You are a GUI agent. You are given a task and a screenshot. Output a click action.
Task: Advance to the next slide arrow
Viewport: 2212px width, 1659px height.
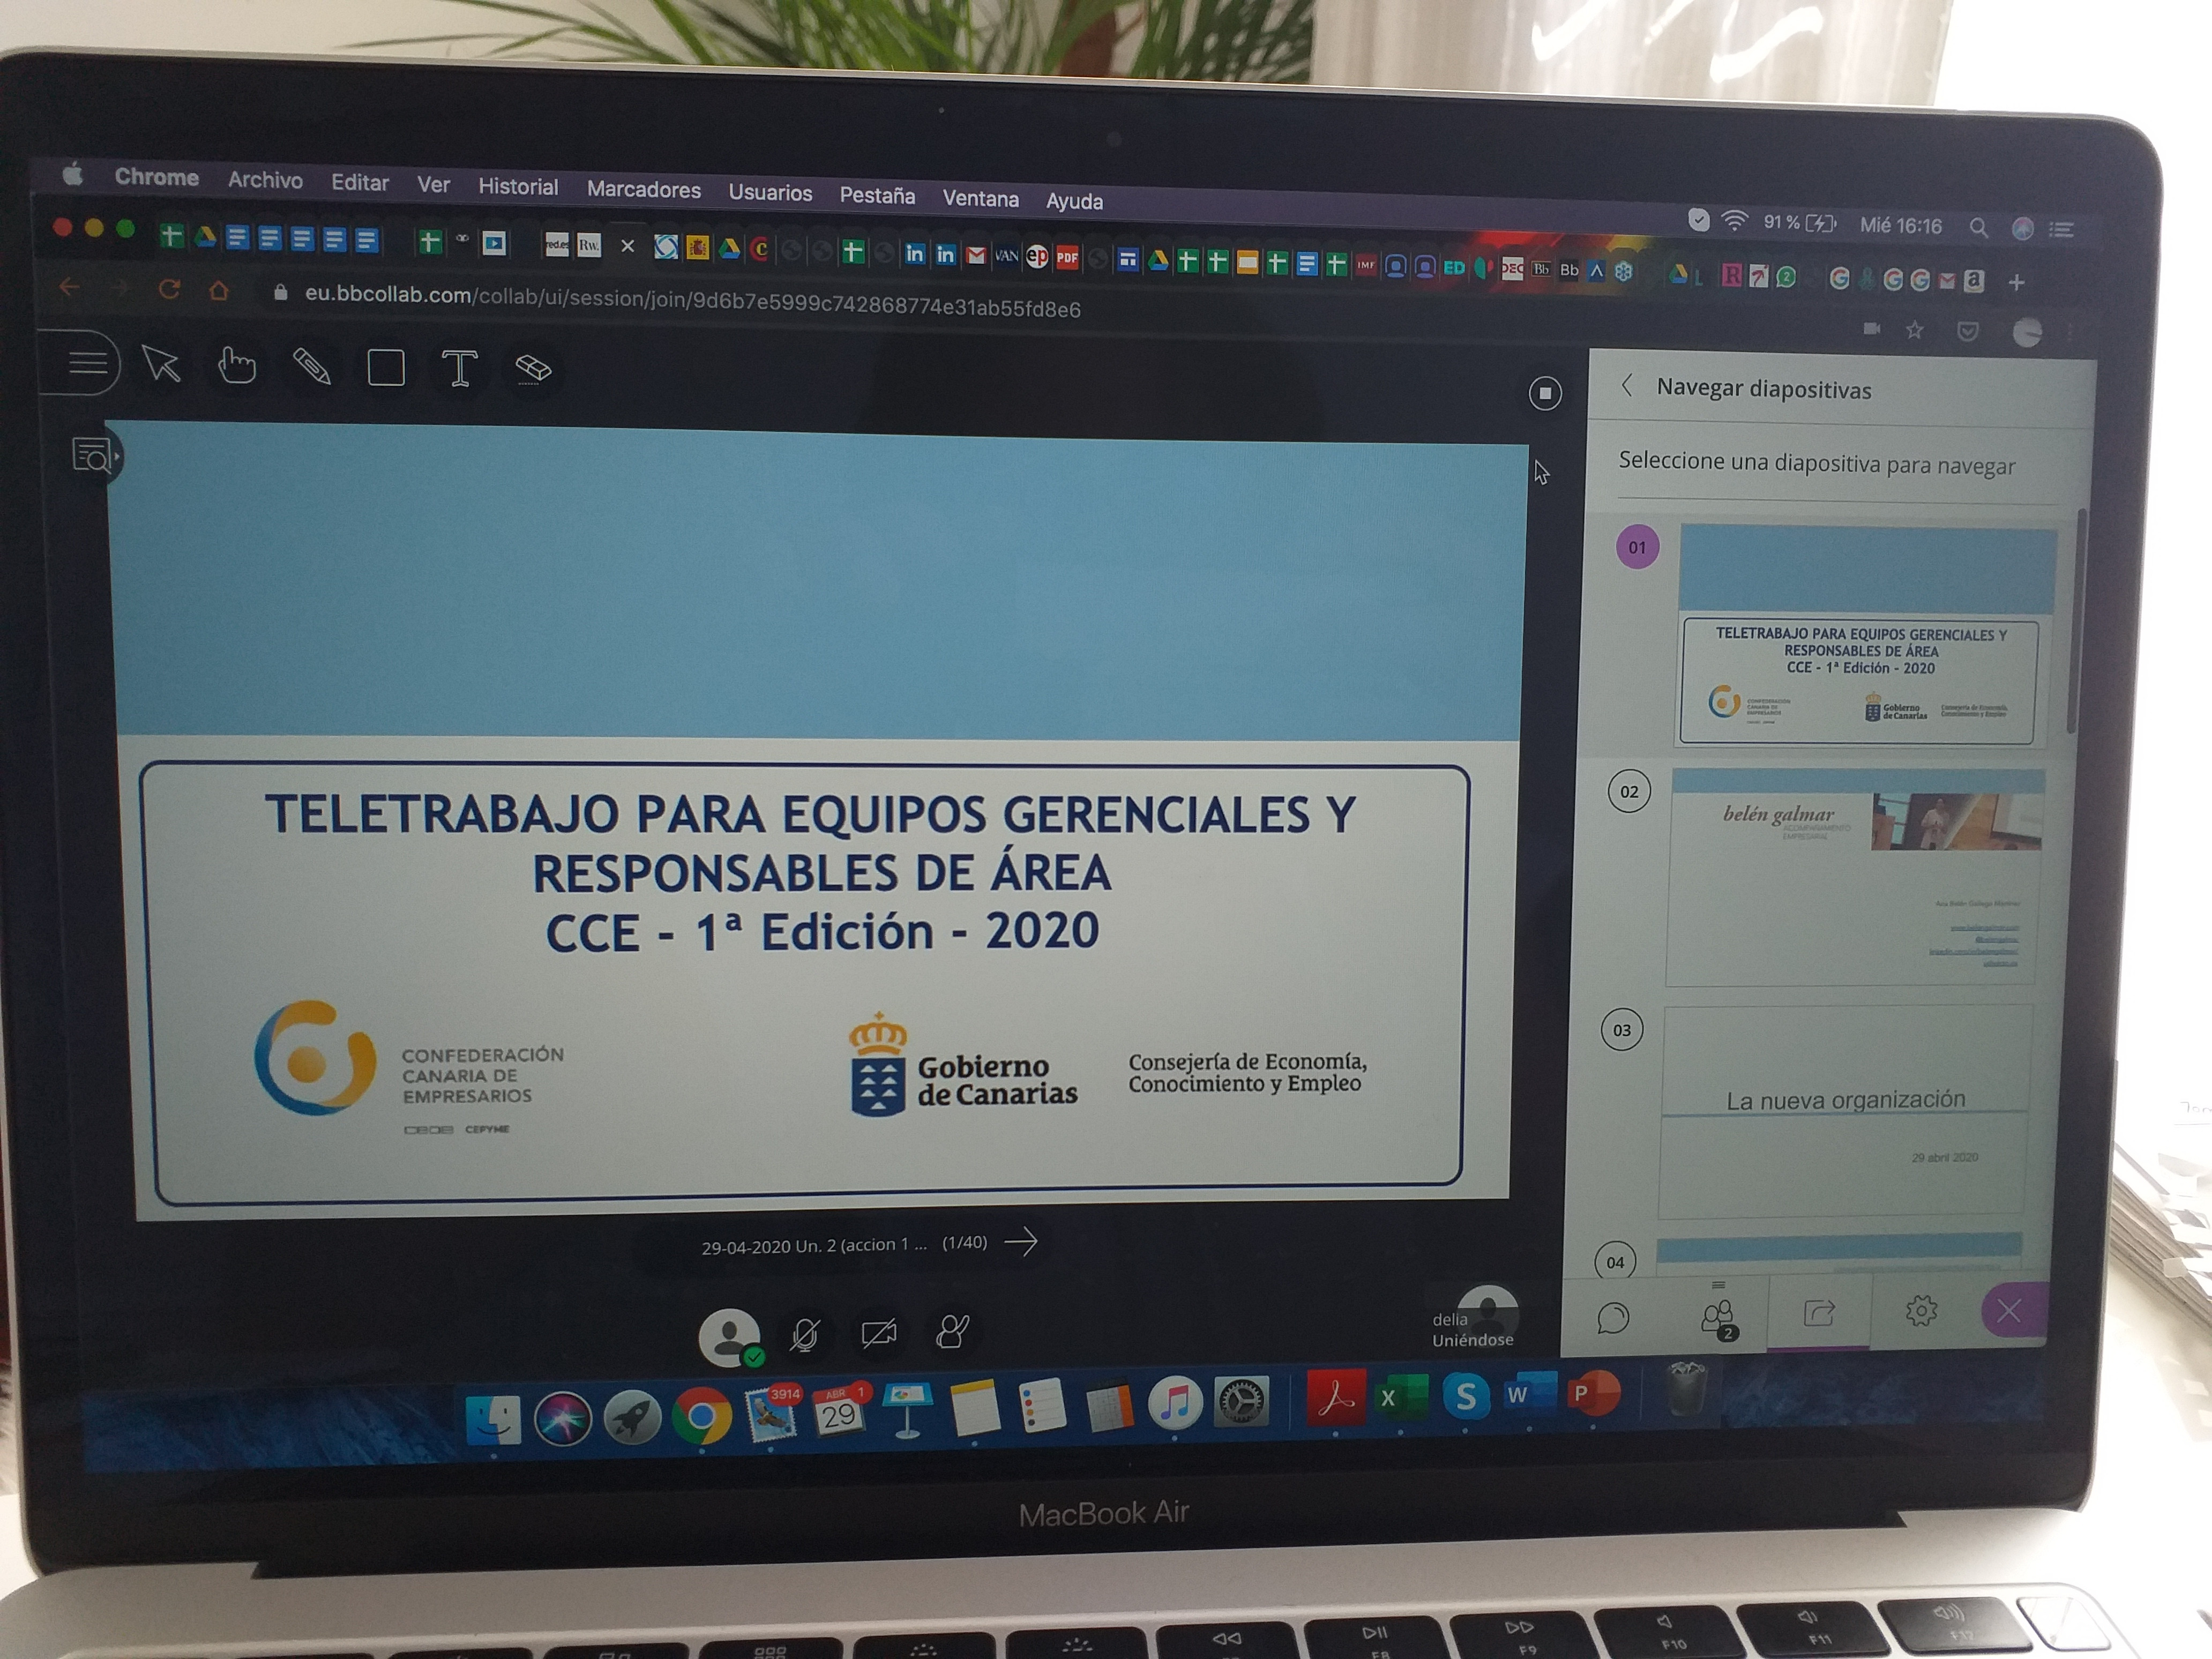click(x=1021, y=1242)
